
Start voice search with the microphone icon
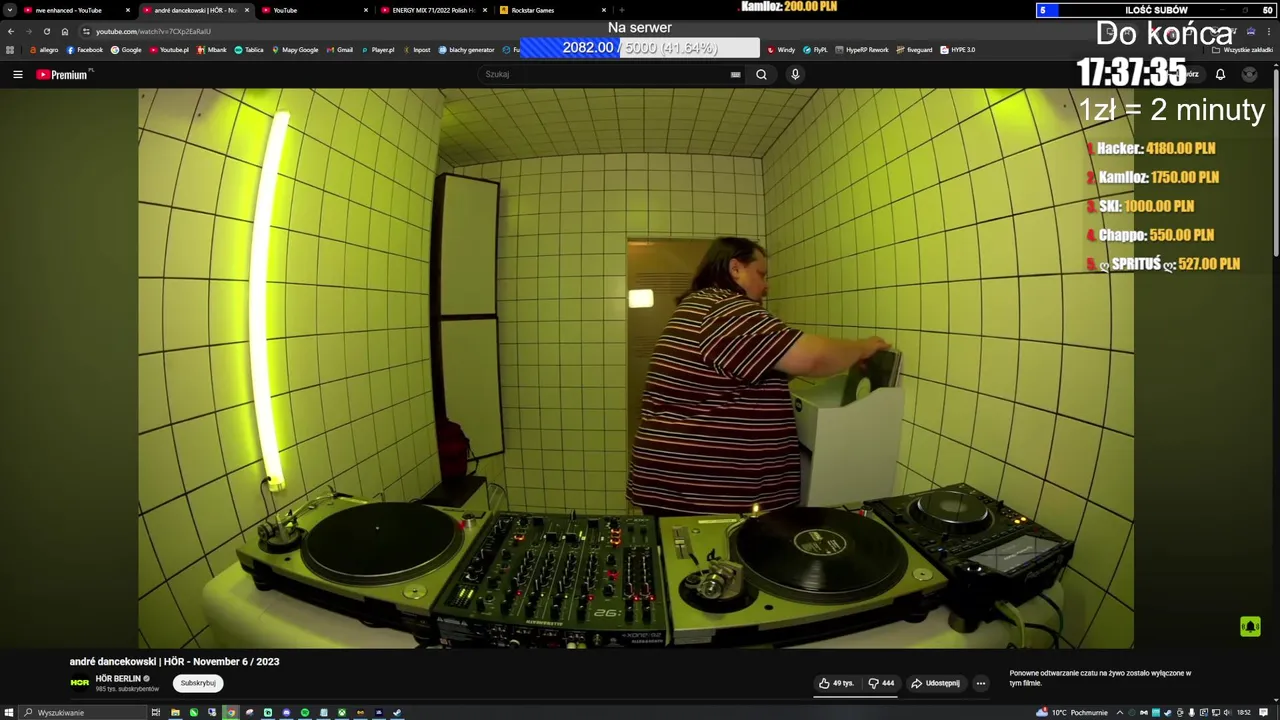pos(795,74)
